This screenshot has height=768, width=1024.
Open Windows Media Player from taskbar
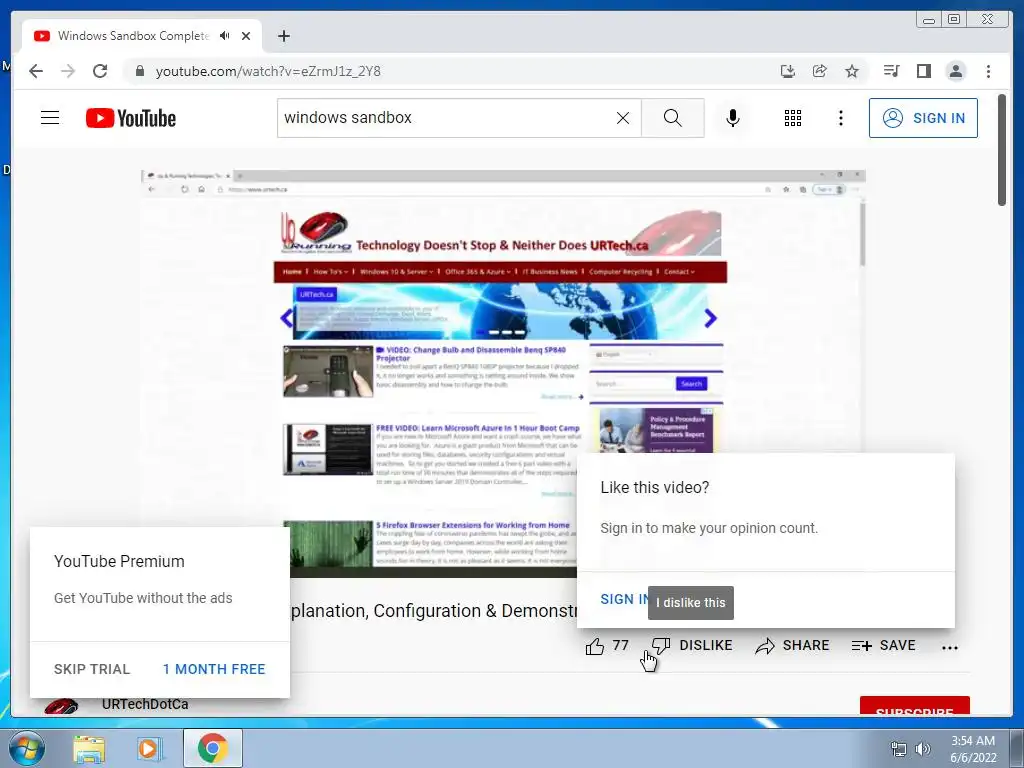[x=150, y=748]
